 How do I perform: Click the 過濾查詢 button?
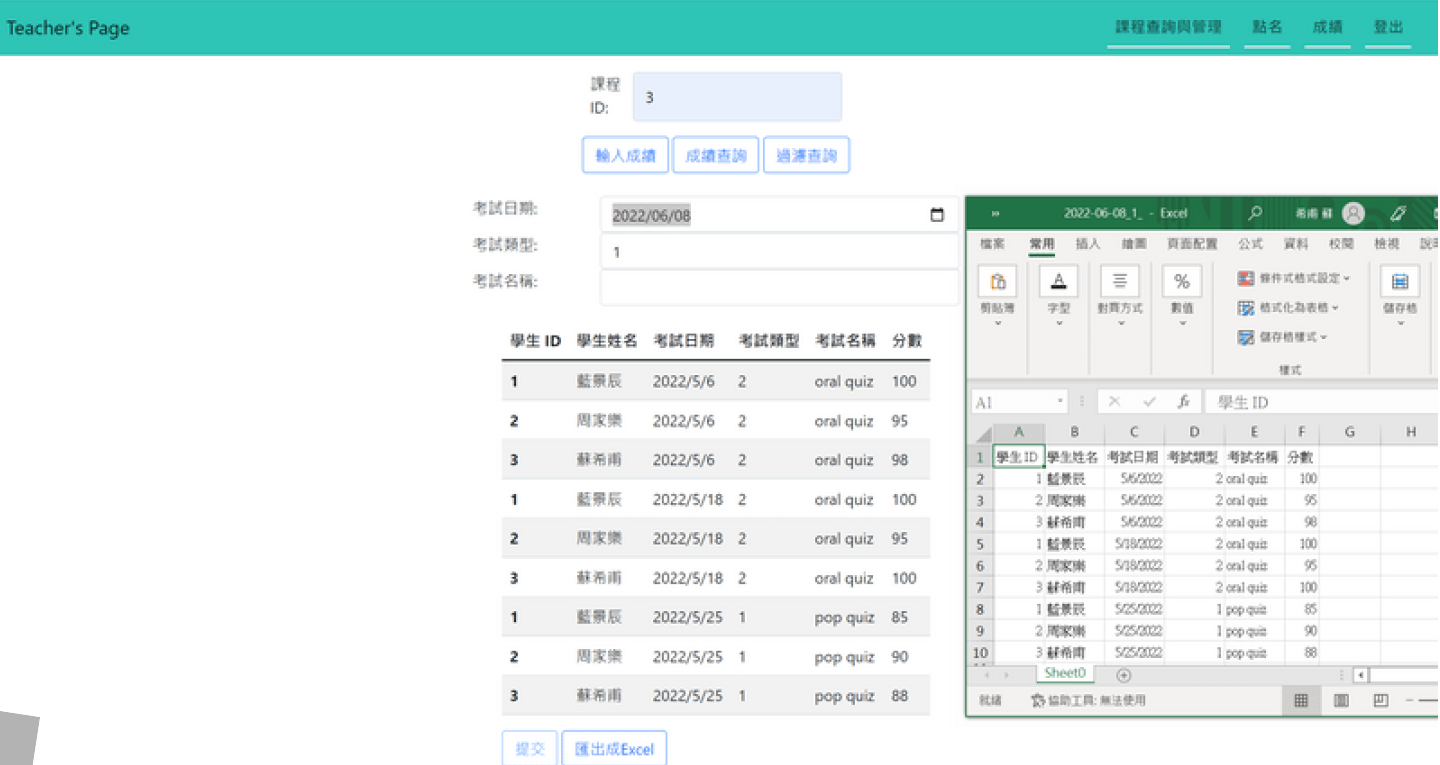(807, 155)
